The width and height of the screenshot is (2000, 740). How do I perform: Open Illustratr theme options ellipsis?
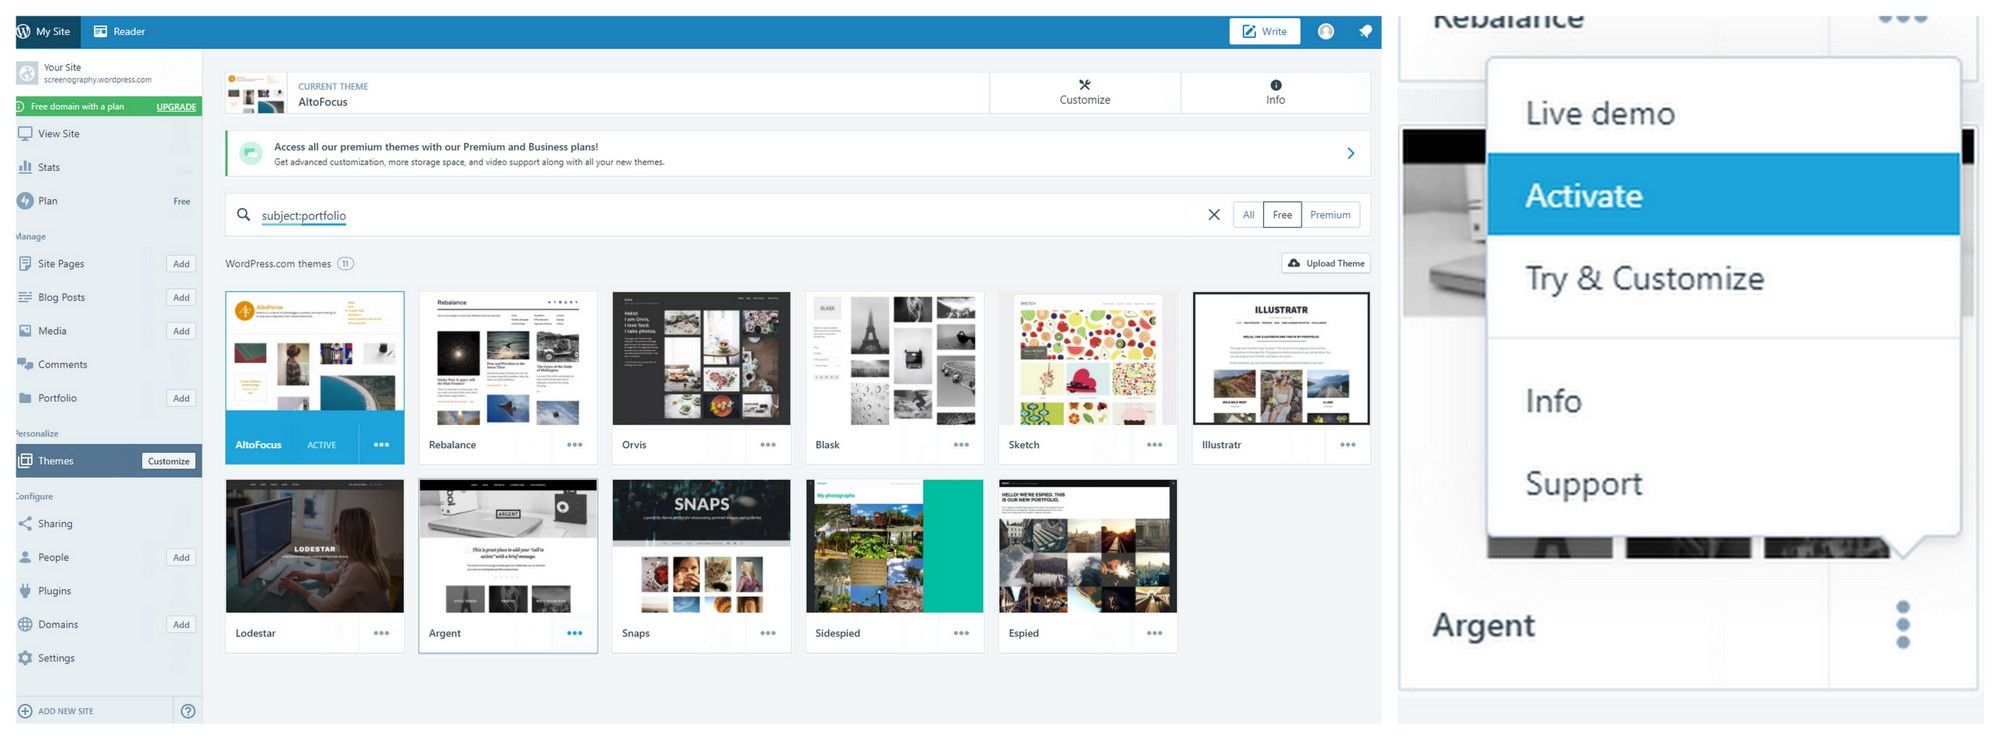coord(1348,445)
